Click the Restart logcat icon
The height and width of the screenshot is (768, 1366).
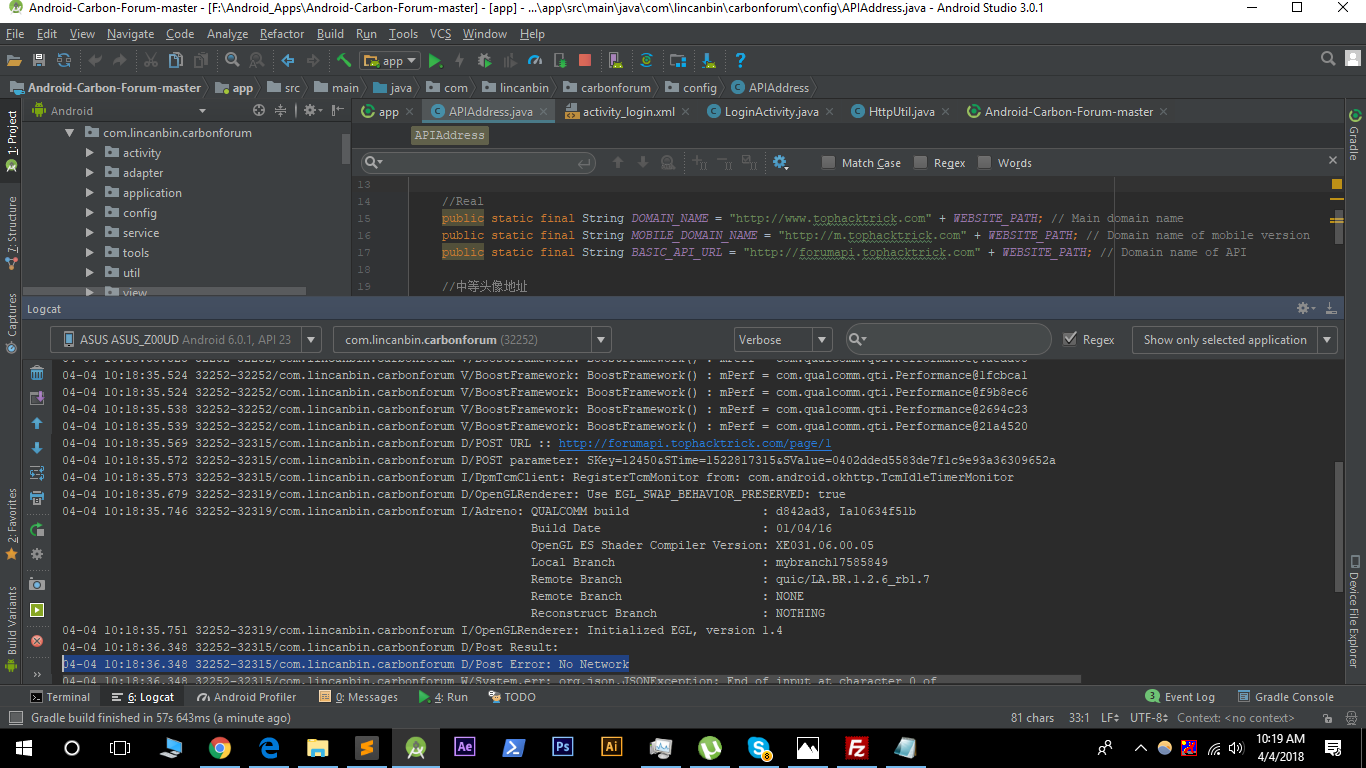click(37, 529)
